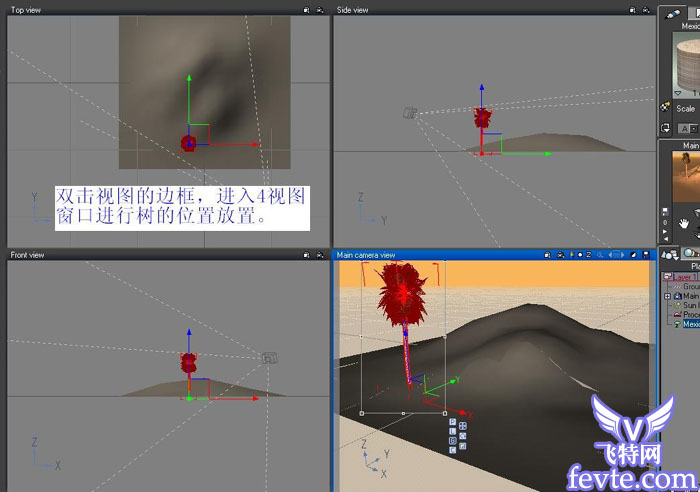Click the Side view title label
700x492 pixels.
tap(352, 10)
